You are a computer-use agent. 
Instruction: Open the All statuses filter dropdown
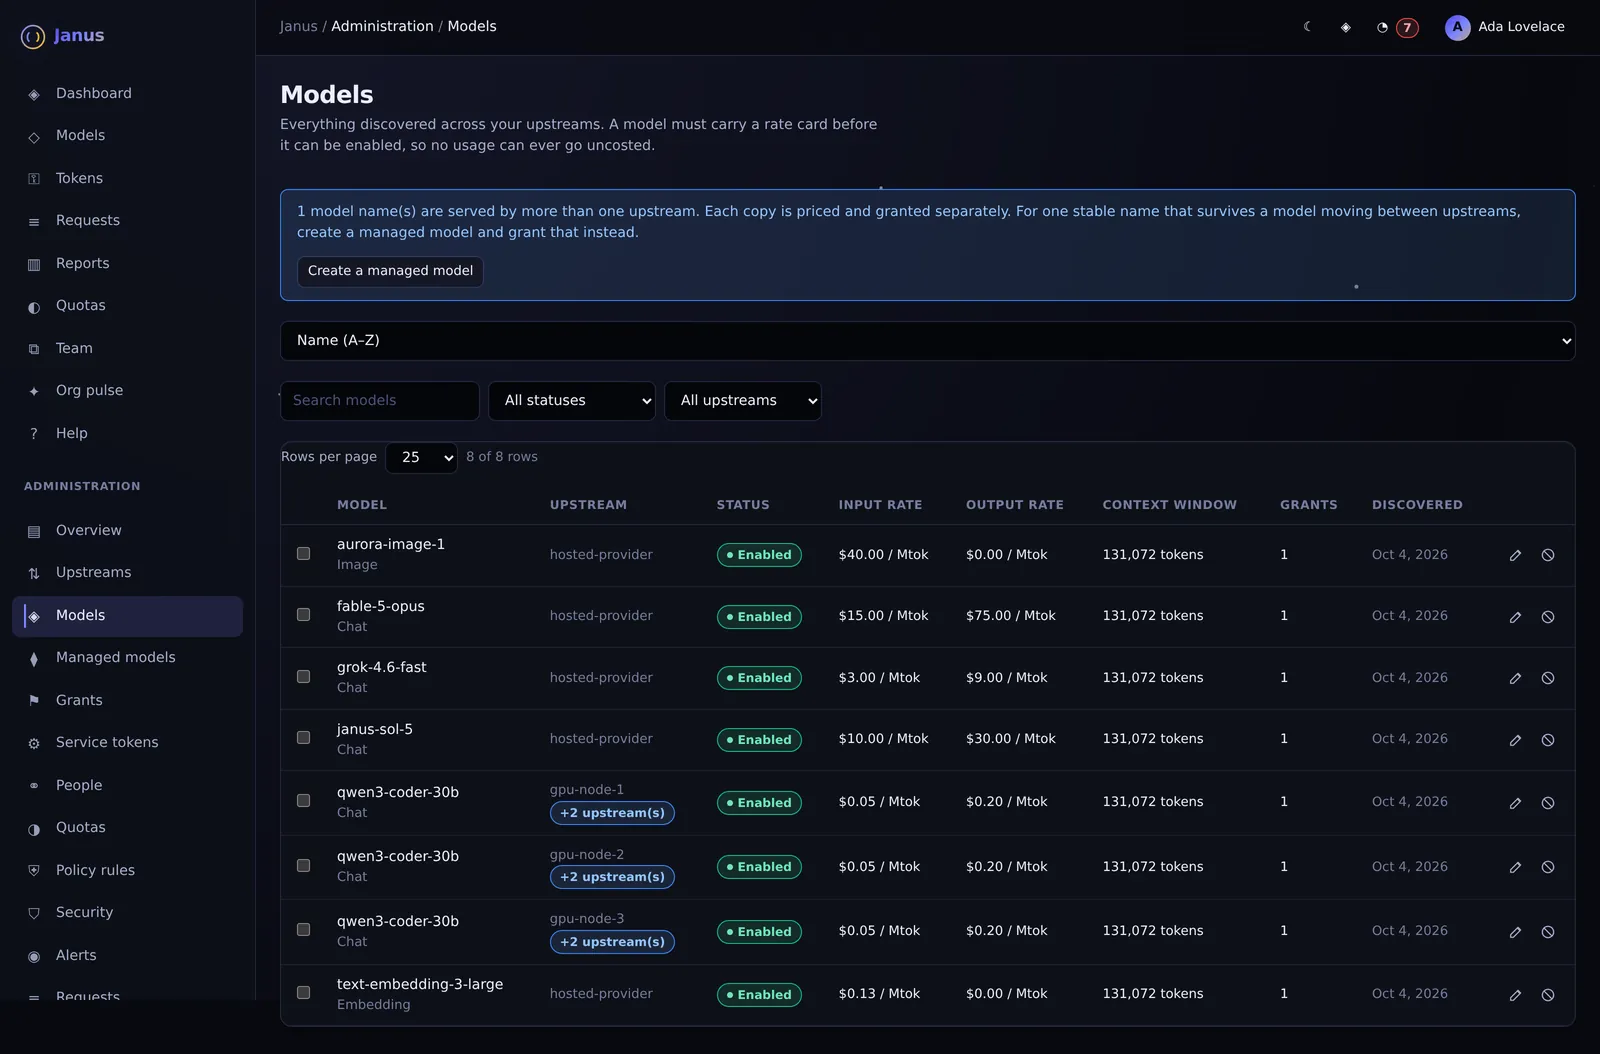pyautogui.click(x=572, y=401)
